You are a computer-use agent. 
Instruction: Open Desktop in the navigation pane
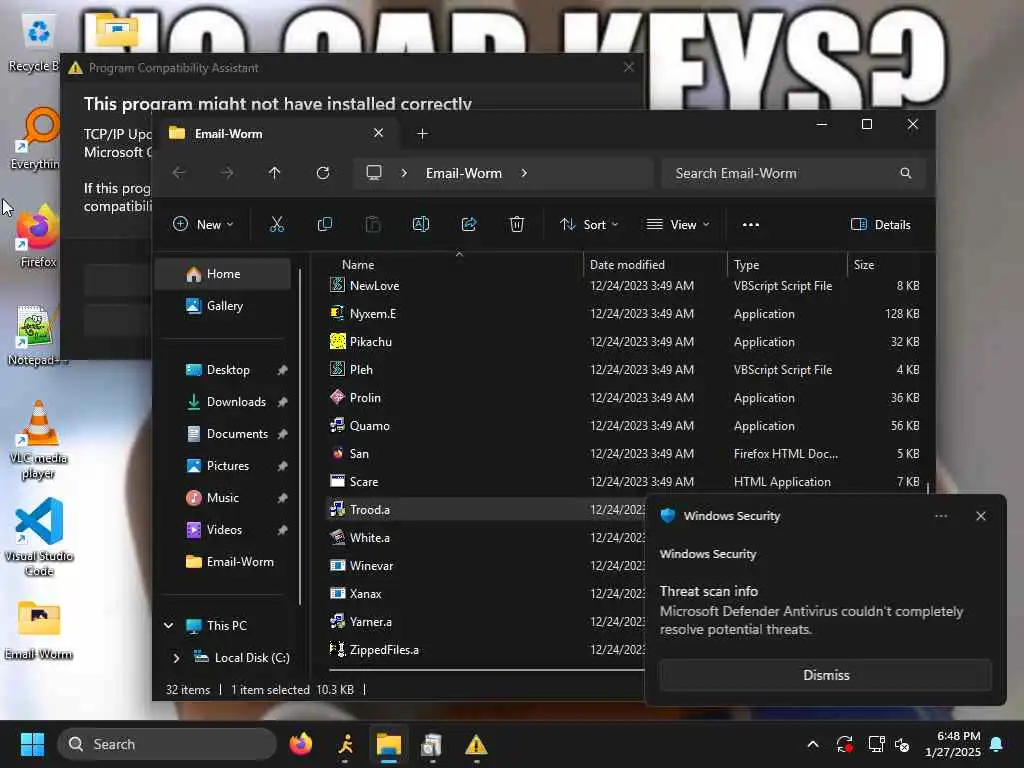point(223,370)
